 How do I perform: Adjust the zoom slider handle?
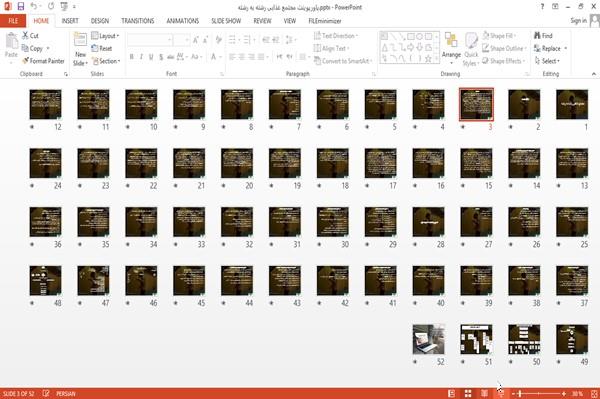[x=520, y=394]
